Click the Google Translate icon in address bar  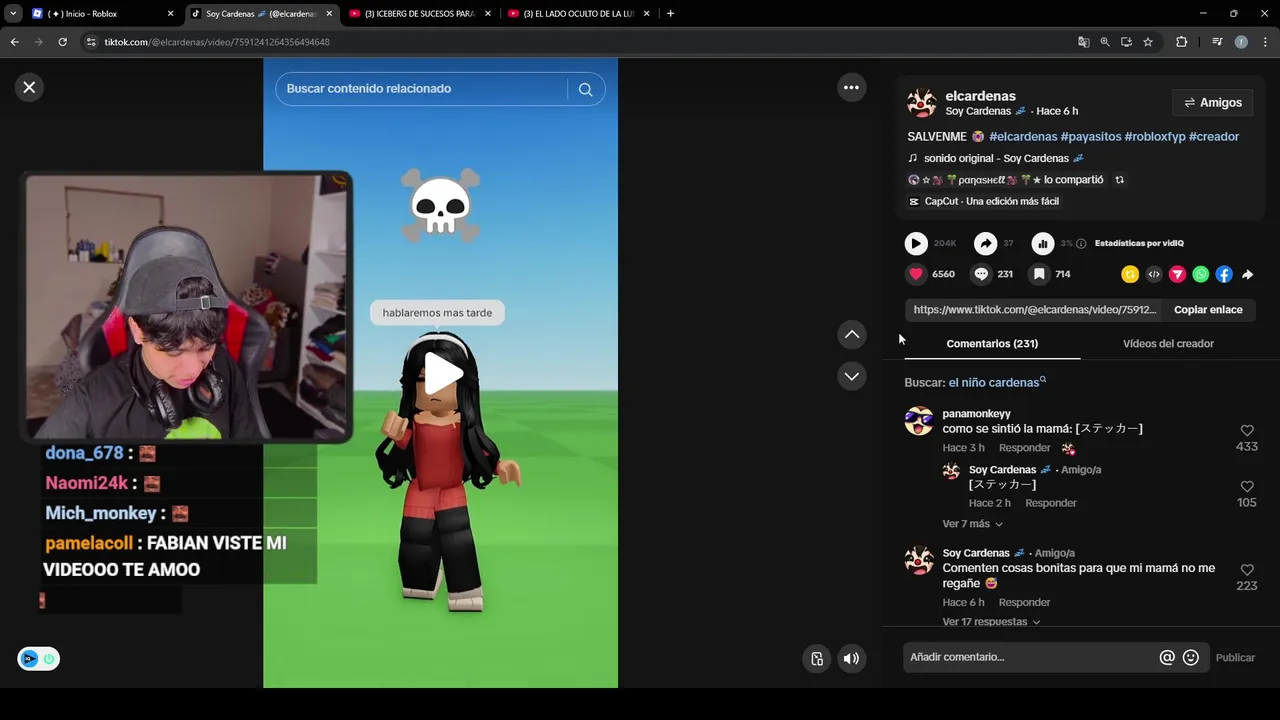click(x=1083, y=42)
